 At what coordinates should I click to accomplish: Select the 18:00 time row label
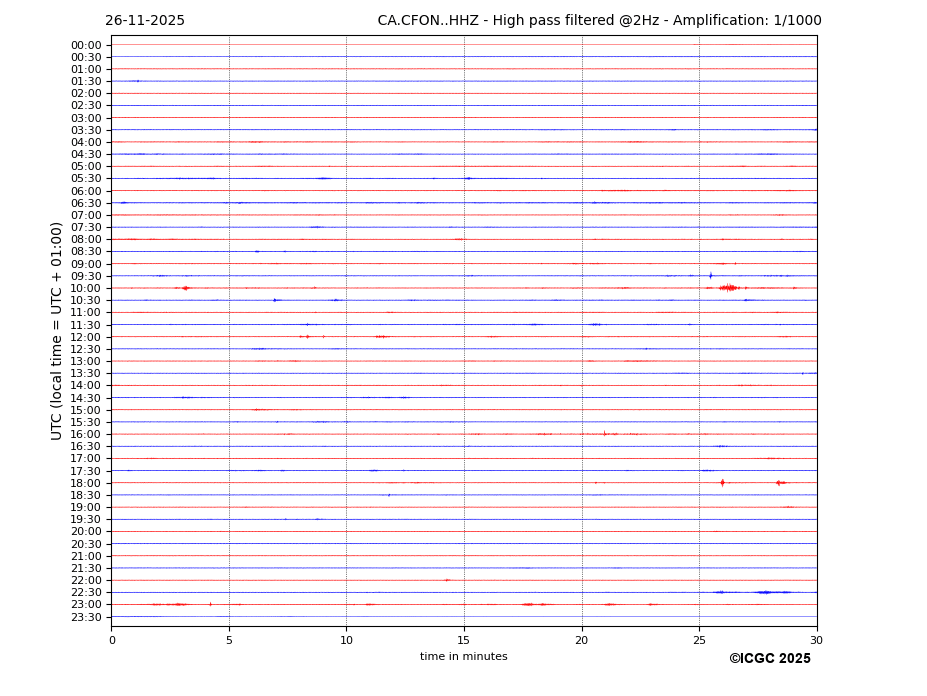pos(85,483)
